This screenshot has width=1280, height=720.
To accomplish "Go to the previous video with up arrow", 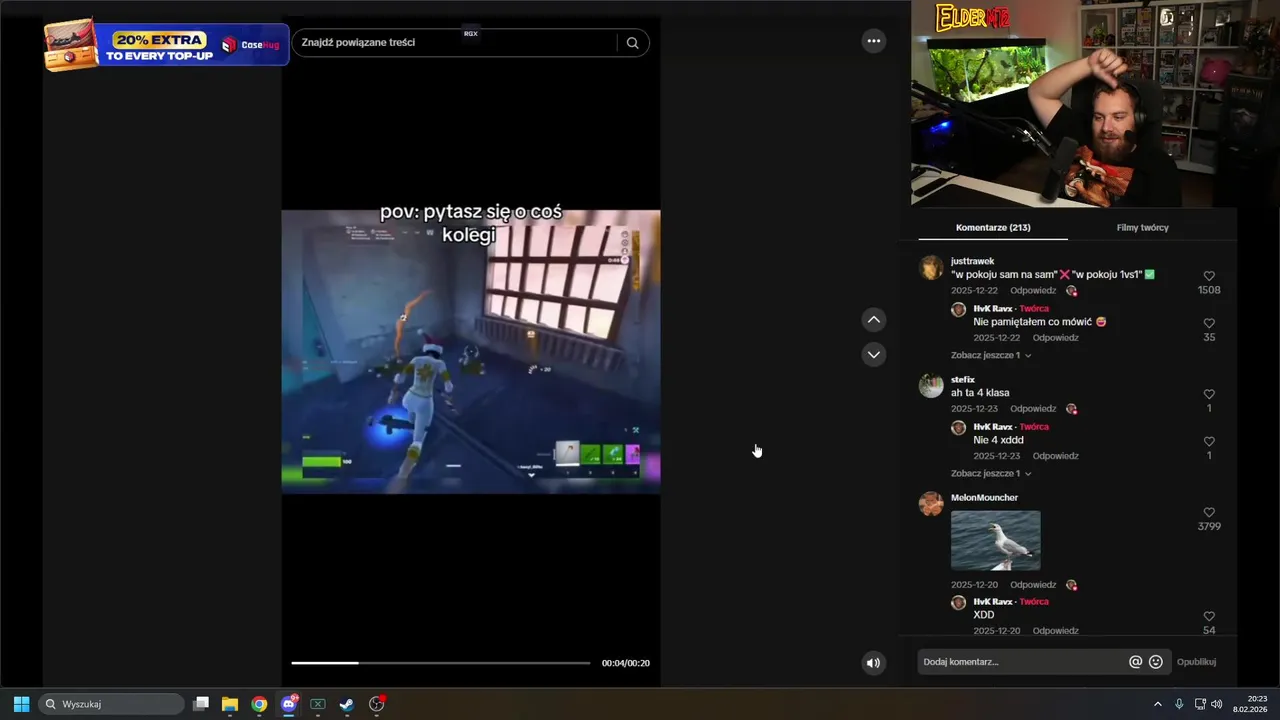I will 874,320.
